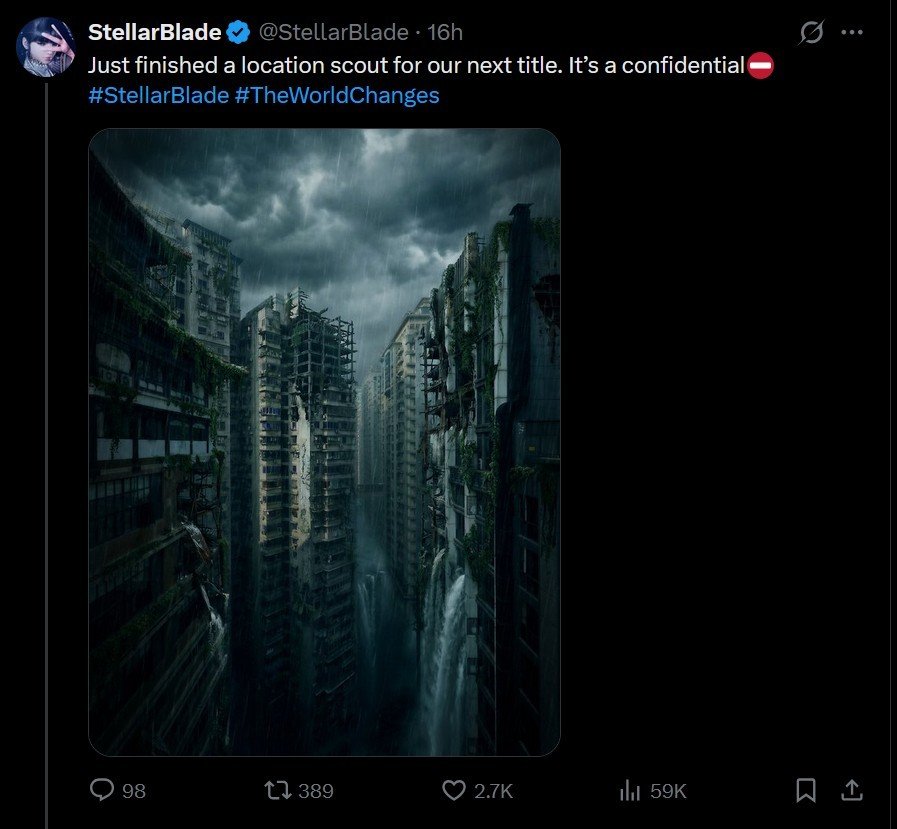Click the Grok slashed-circle icon

(811, 33)
